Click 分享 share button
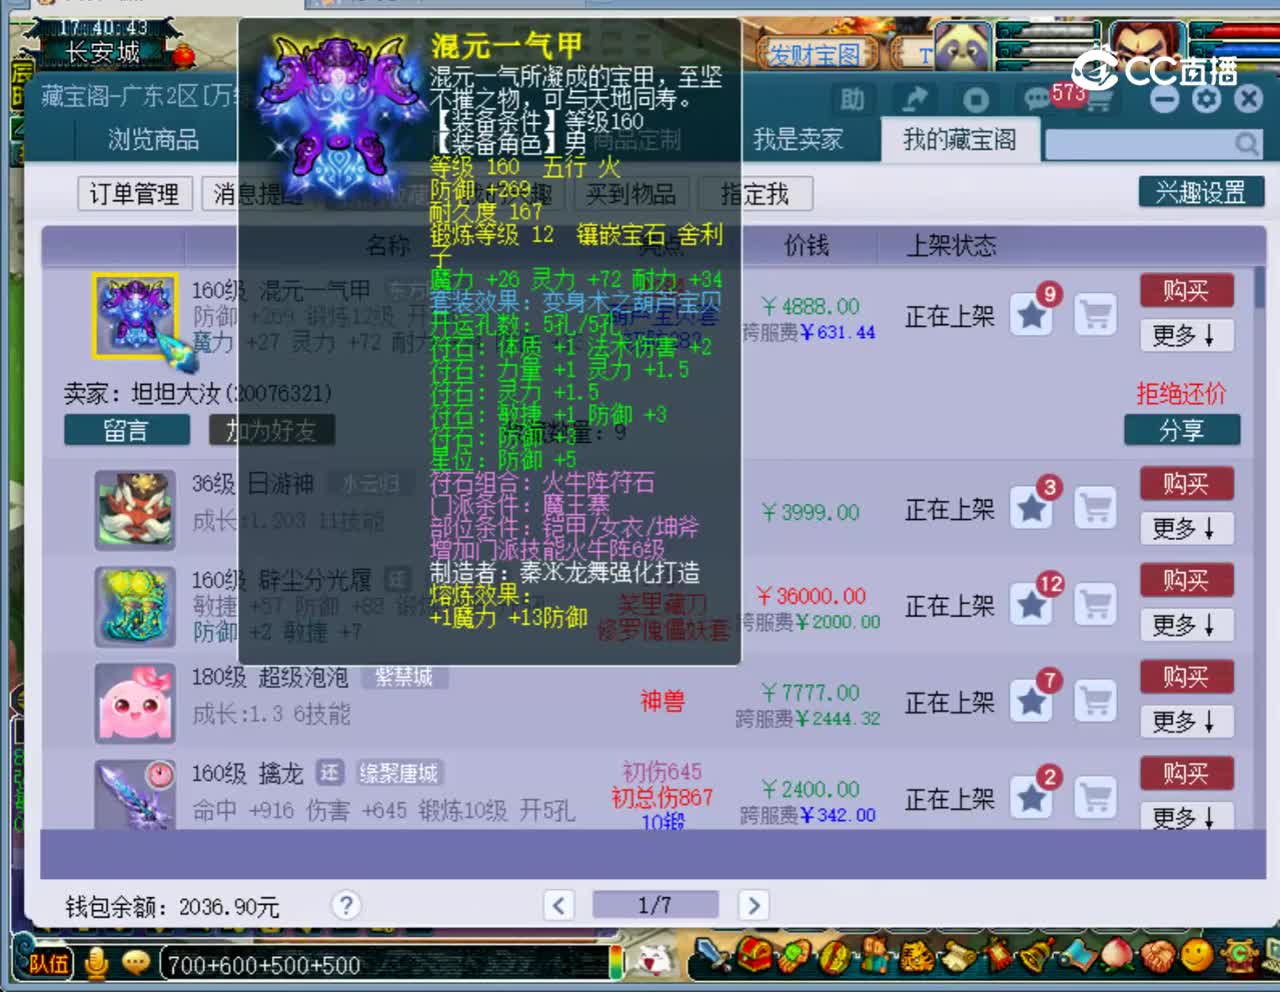 pyautogui.click(x=1182, y=430)
